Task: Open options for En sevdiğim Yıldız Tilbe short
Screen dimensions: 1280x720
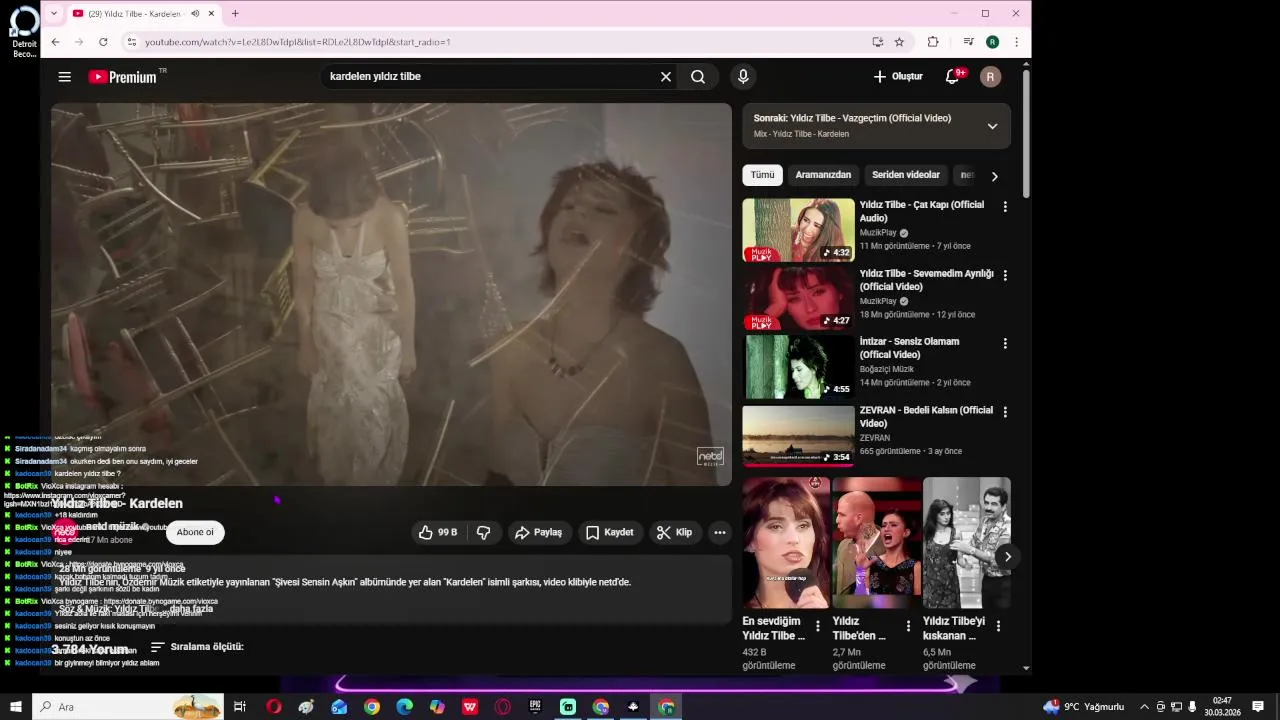Action: (x=818, y=626)
